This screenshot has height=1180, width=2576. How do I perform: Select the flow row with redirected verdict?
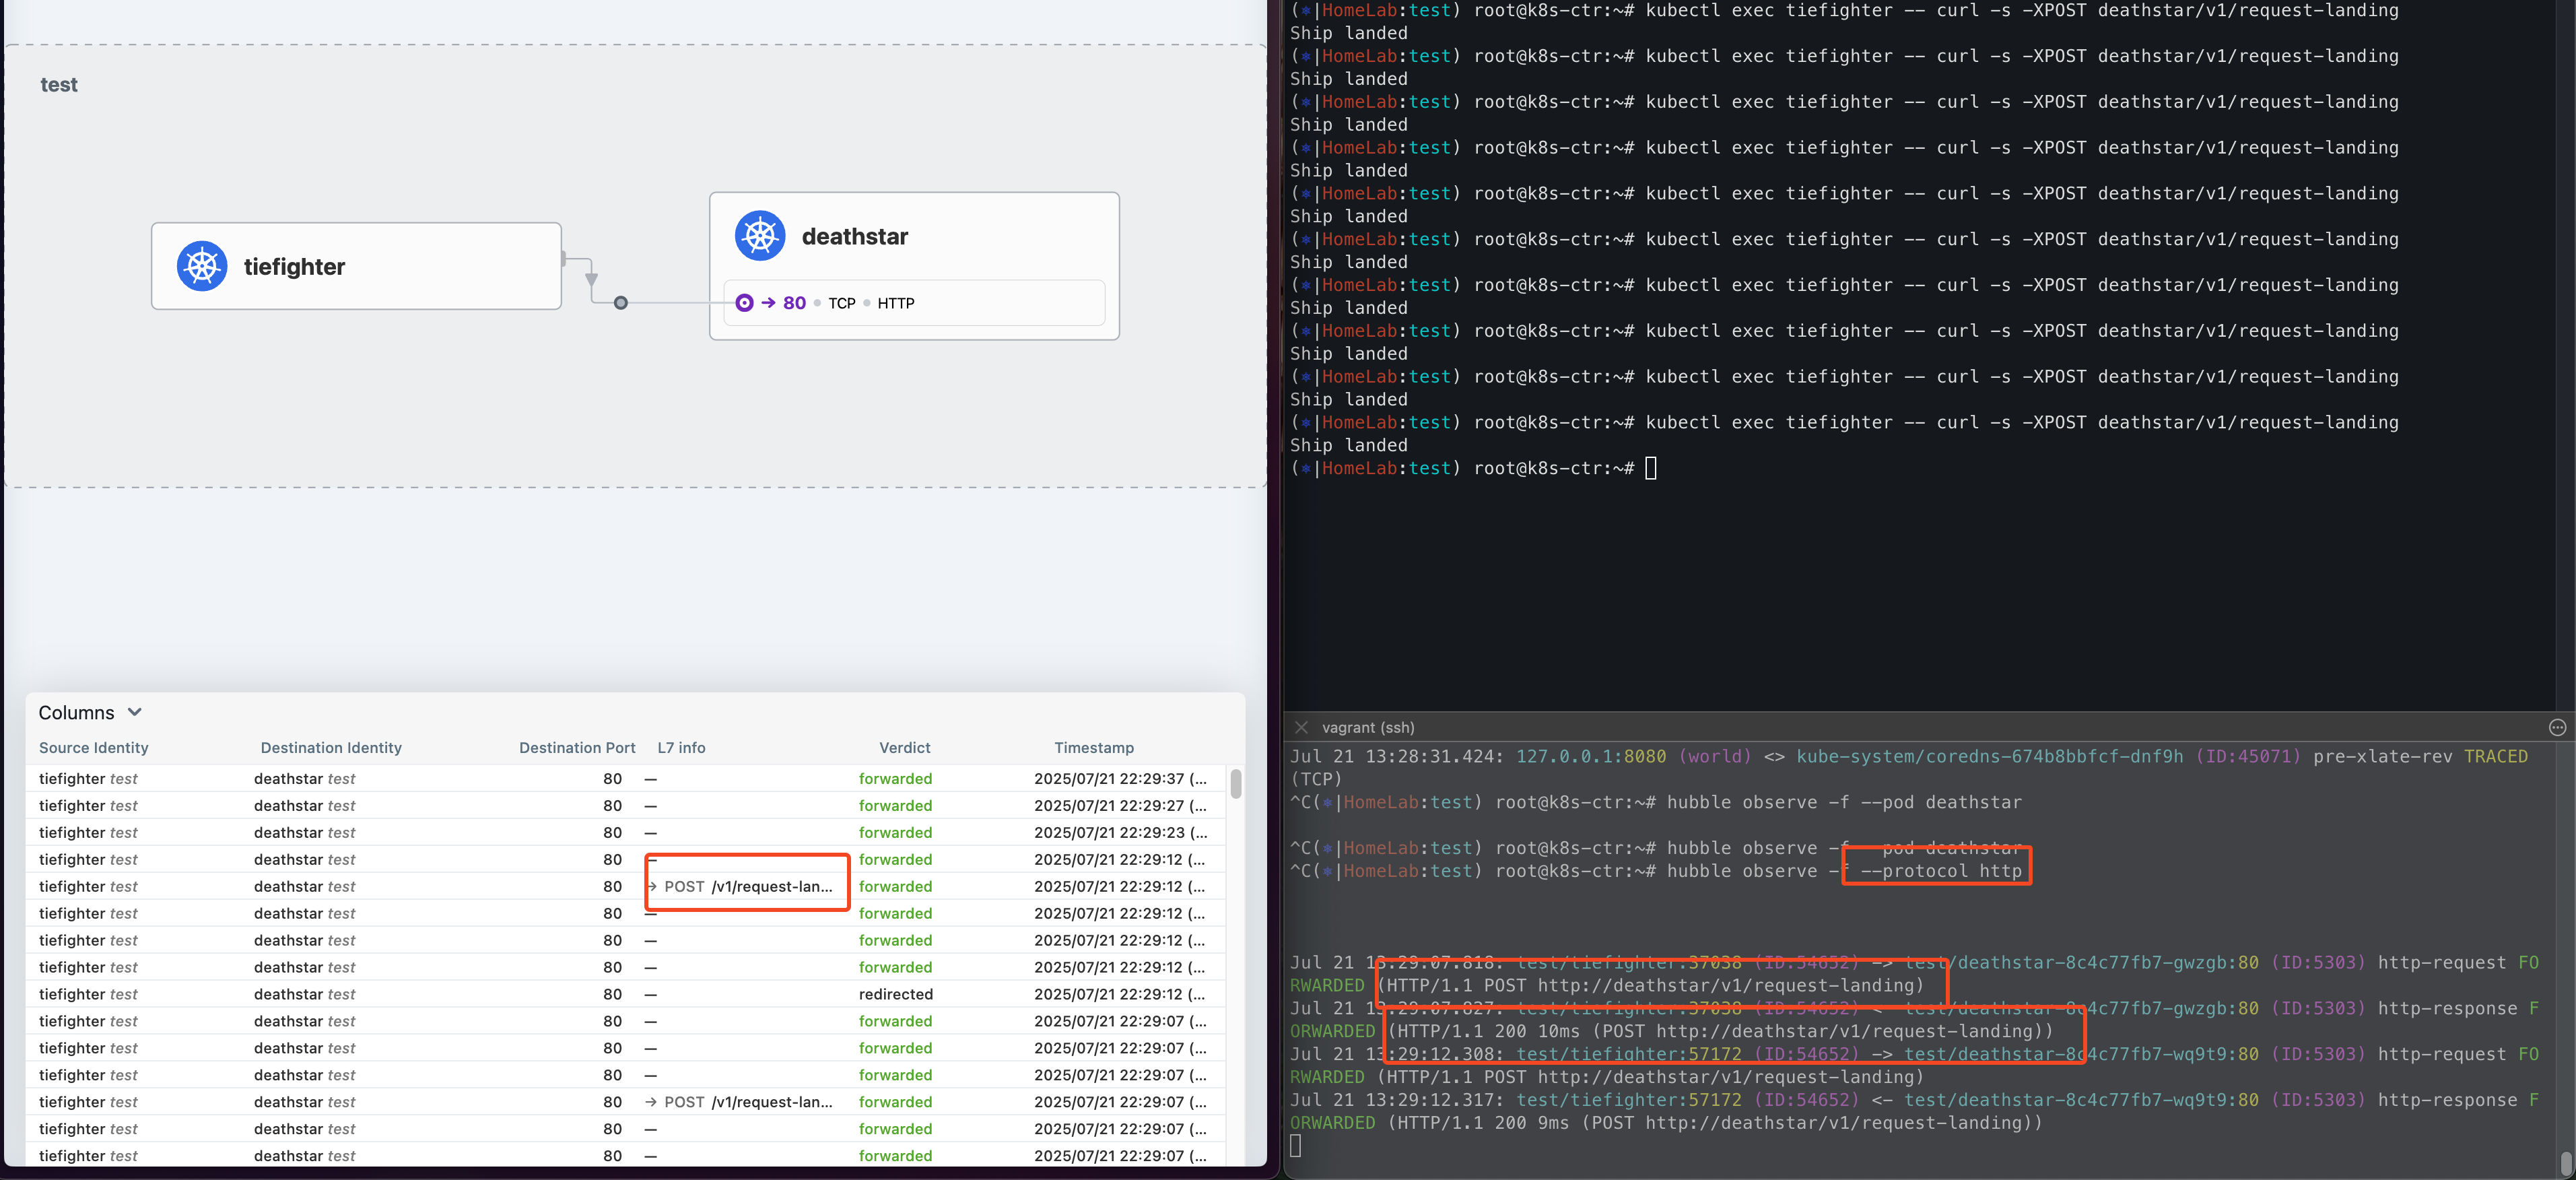click(x=620, y=994)
